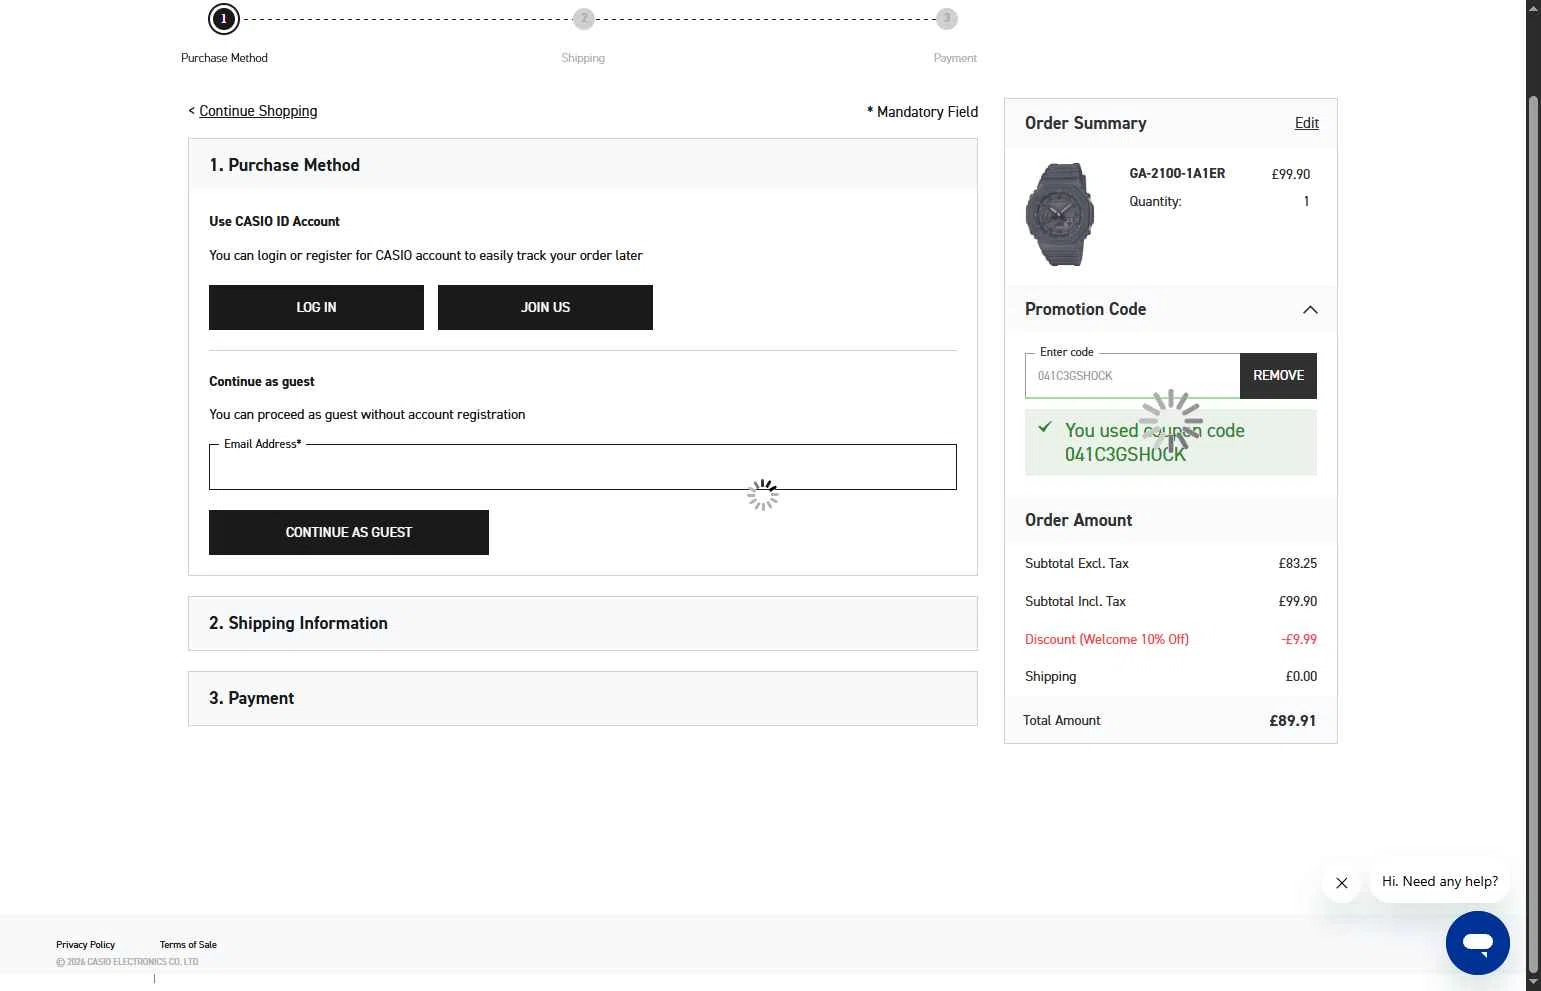Click the page vertical scrollbar
Screen dimensions: 1541x991
pos(1533,535)
